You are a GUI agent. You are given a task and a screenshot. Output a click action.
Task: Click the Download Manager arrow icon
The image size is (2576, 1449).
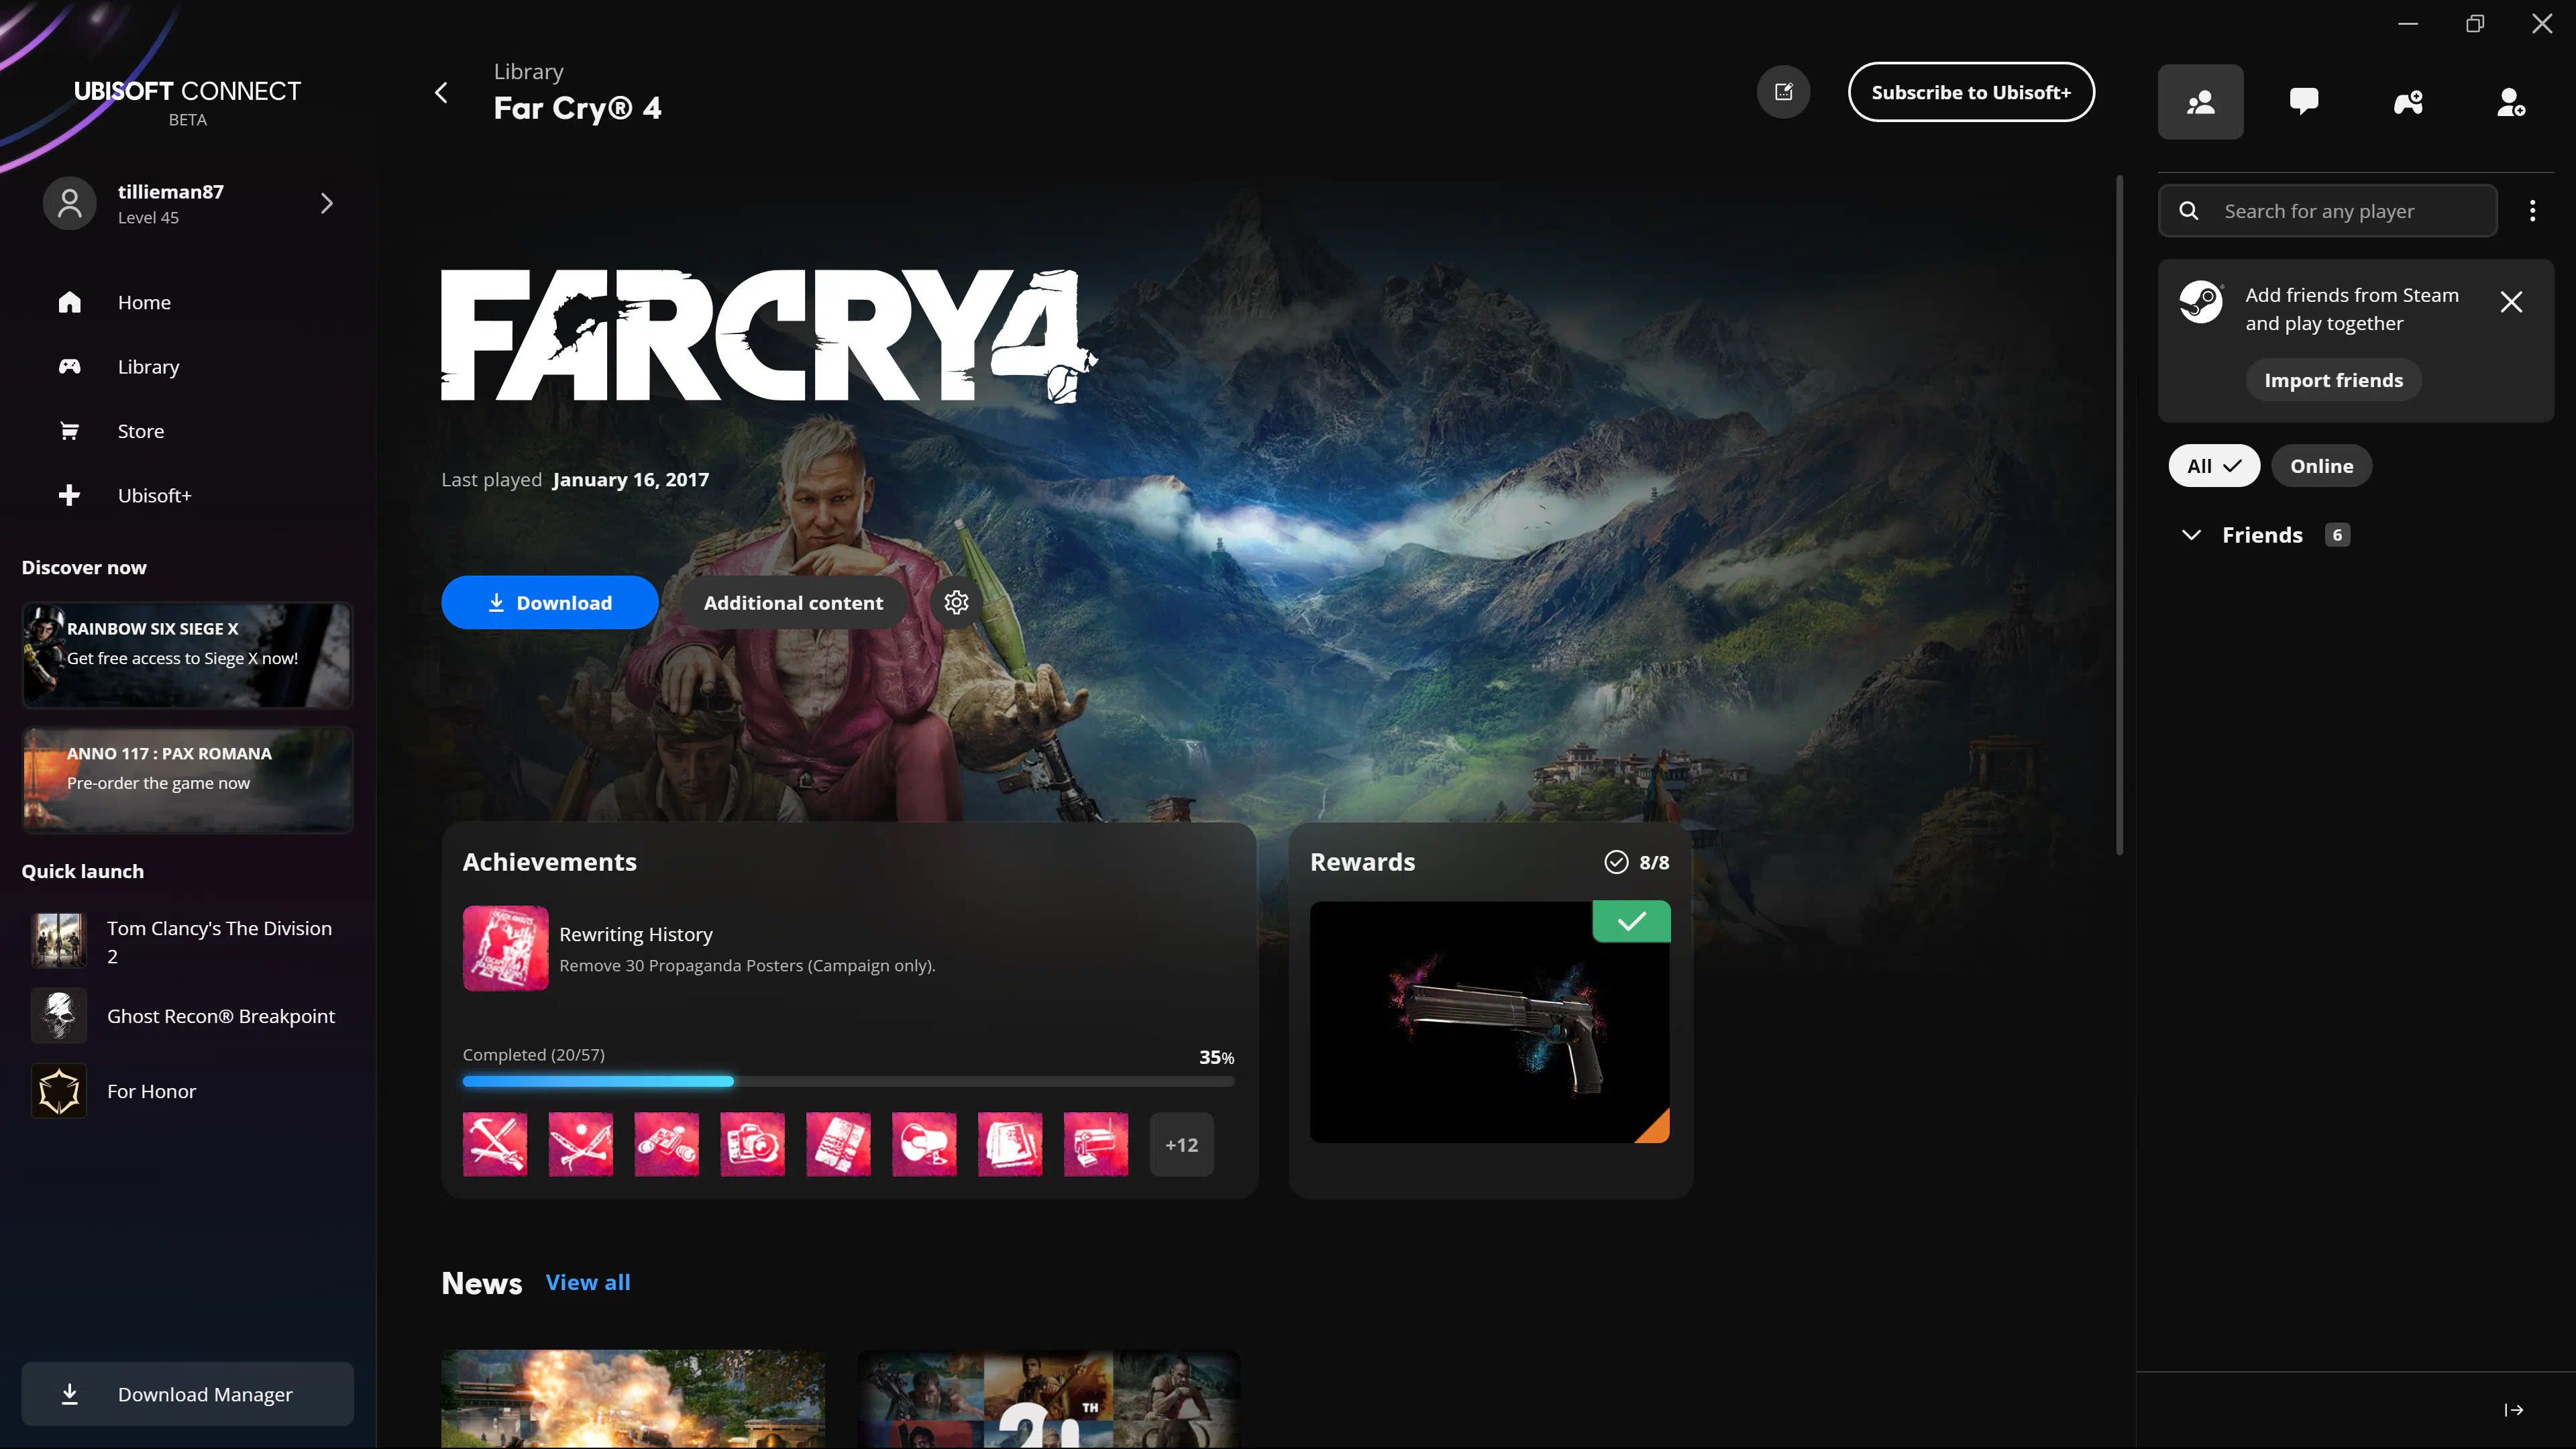click(69, 1394)
